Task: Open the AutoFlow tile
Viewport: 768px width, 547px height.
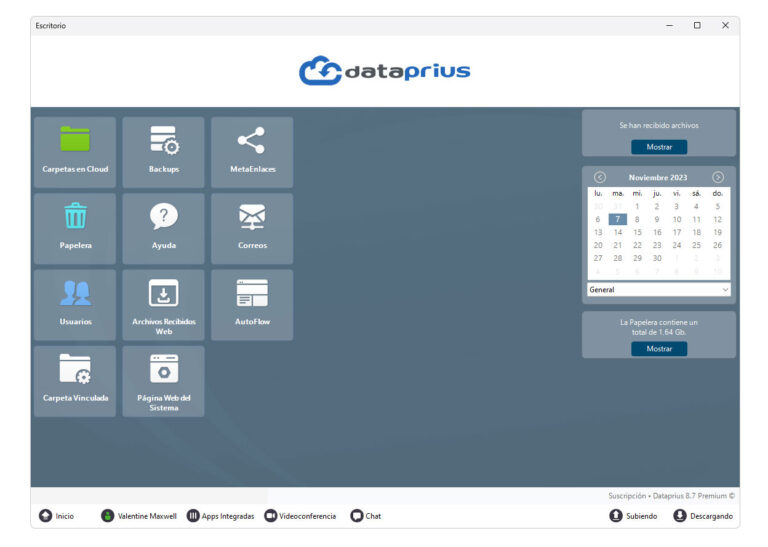Action: tap(252, 305)
